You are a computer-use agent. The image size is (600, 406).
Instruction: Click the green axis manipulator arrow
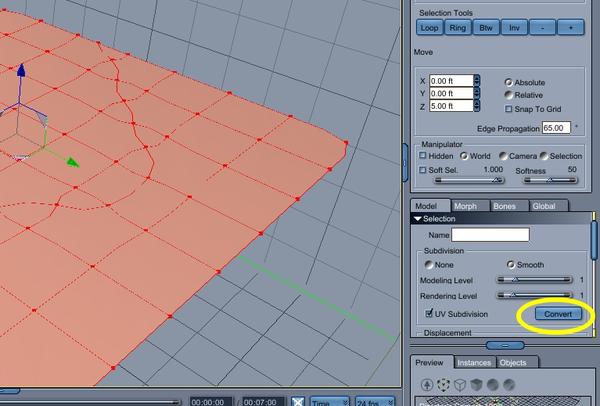(x=72, y=162)
